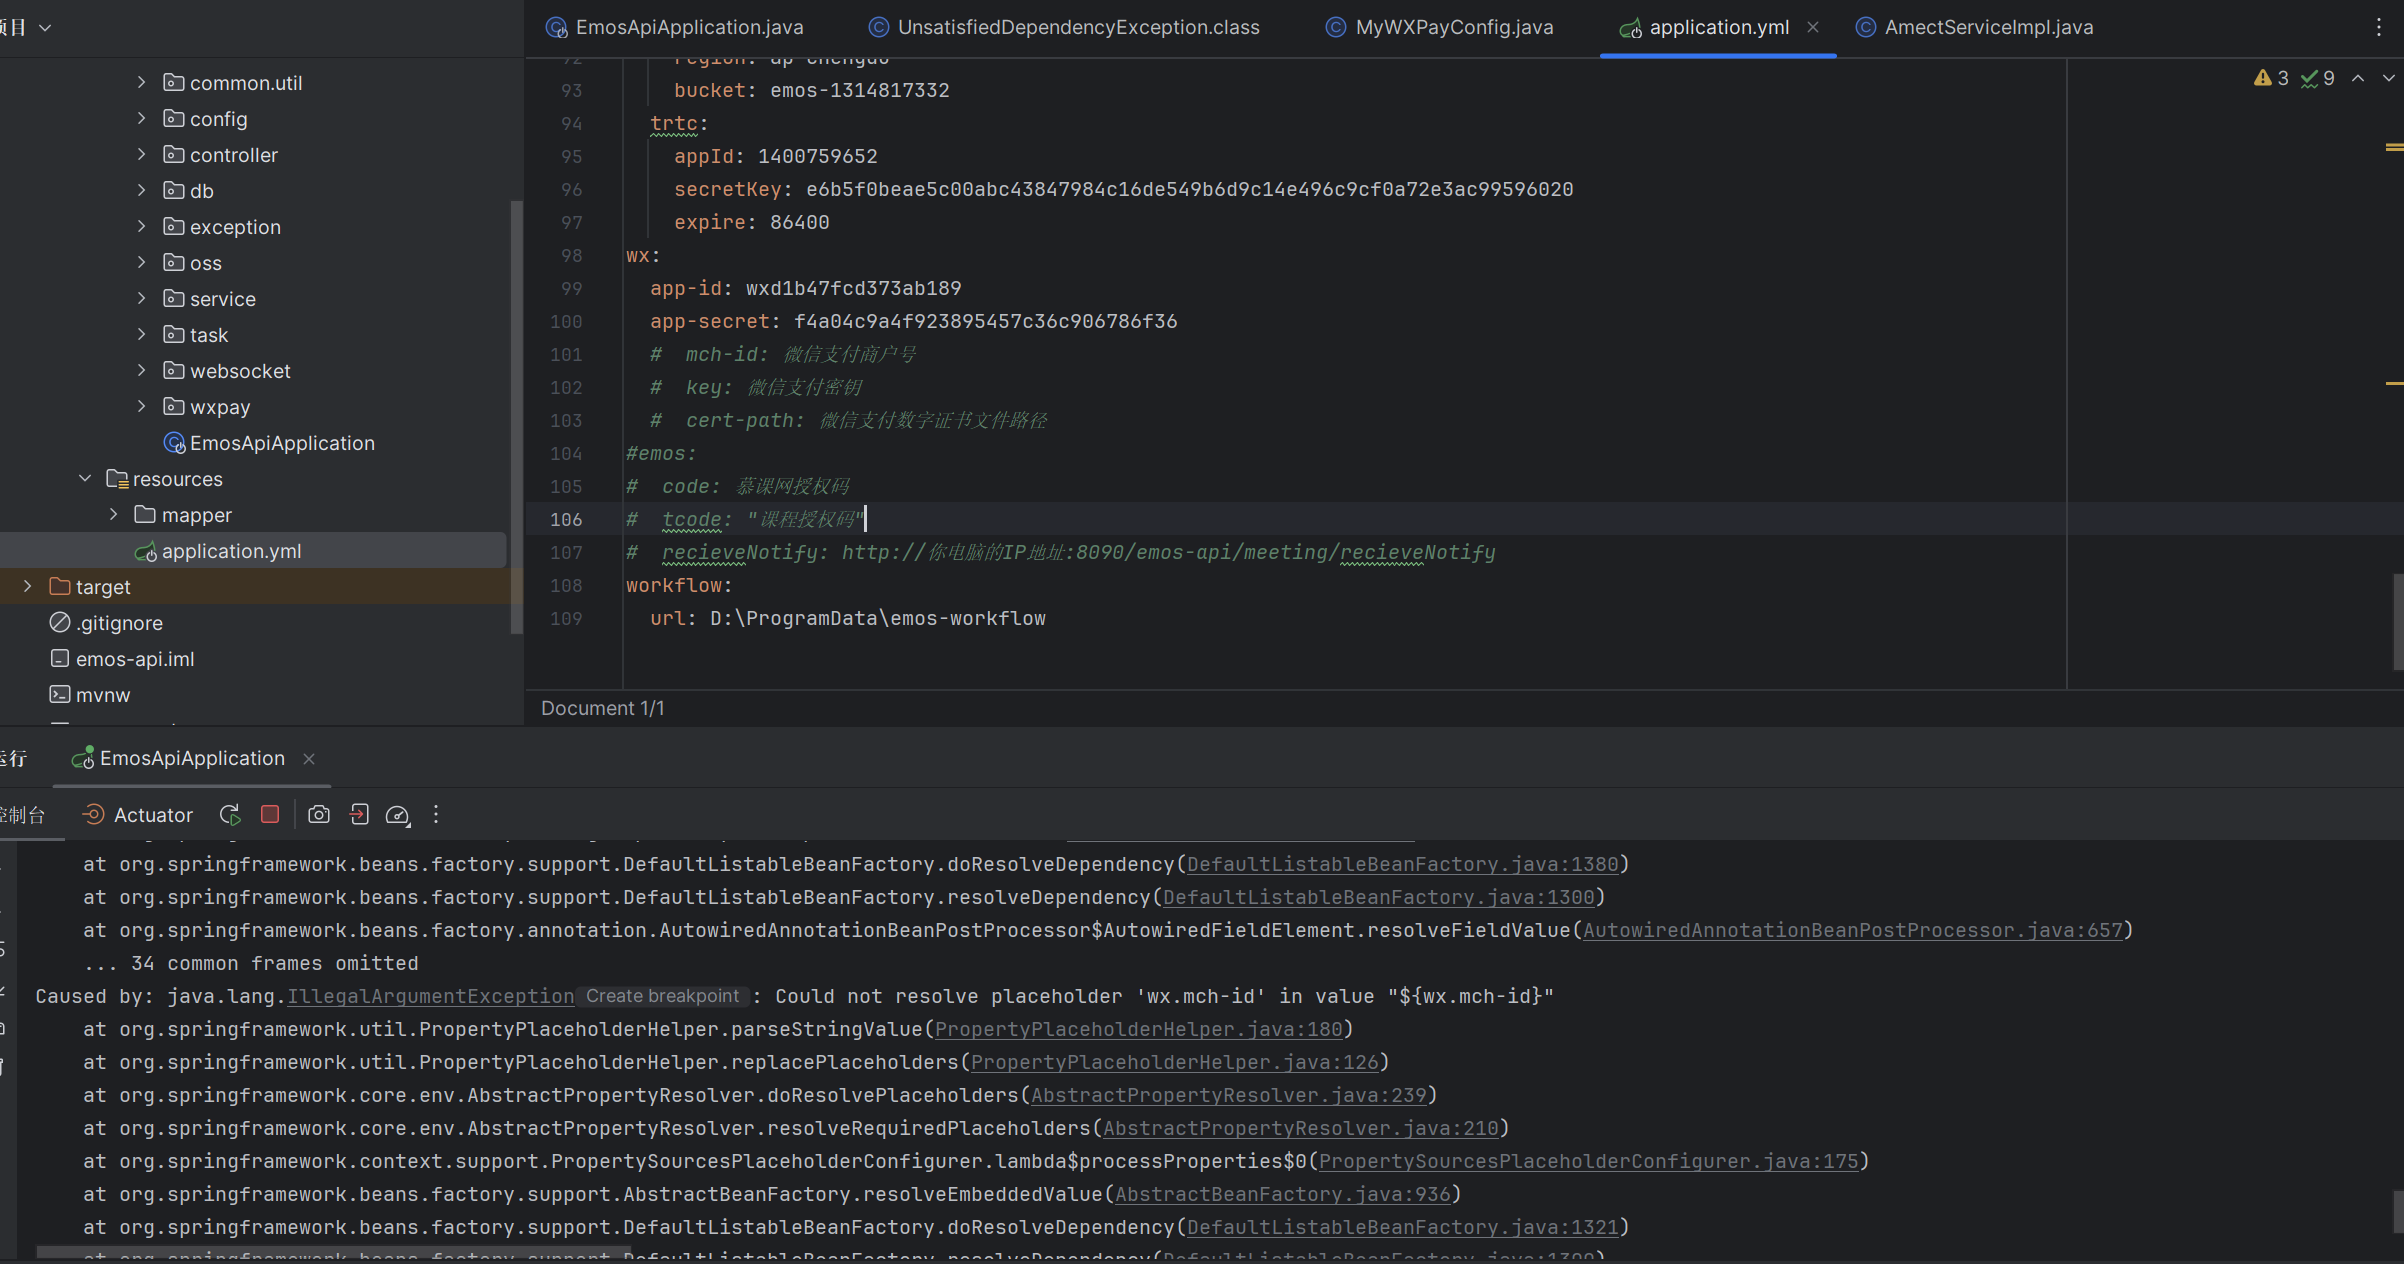Open editor tabs more-options menu
The width and height of the screenshot is (2404, 1264).
pyautogui.click(x=2379, y=27)
